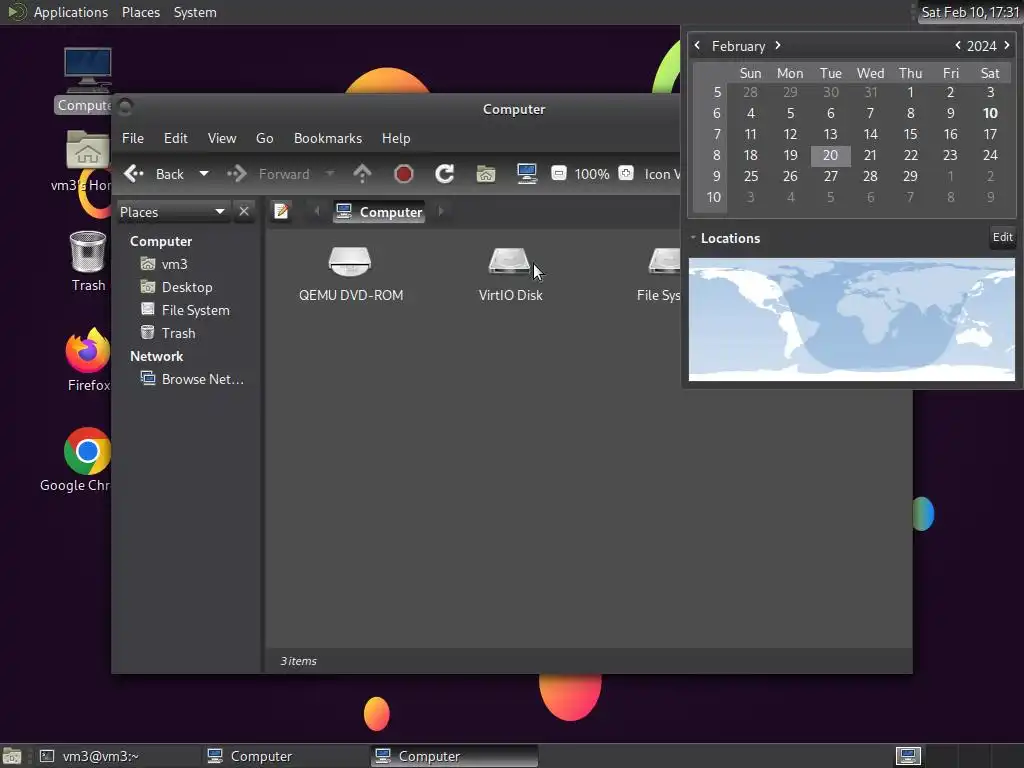Viewport: 1024px width, 768px height.
Task: Open the View menu
Action: (x=222, y=138)
